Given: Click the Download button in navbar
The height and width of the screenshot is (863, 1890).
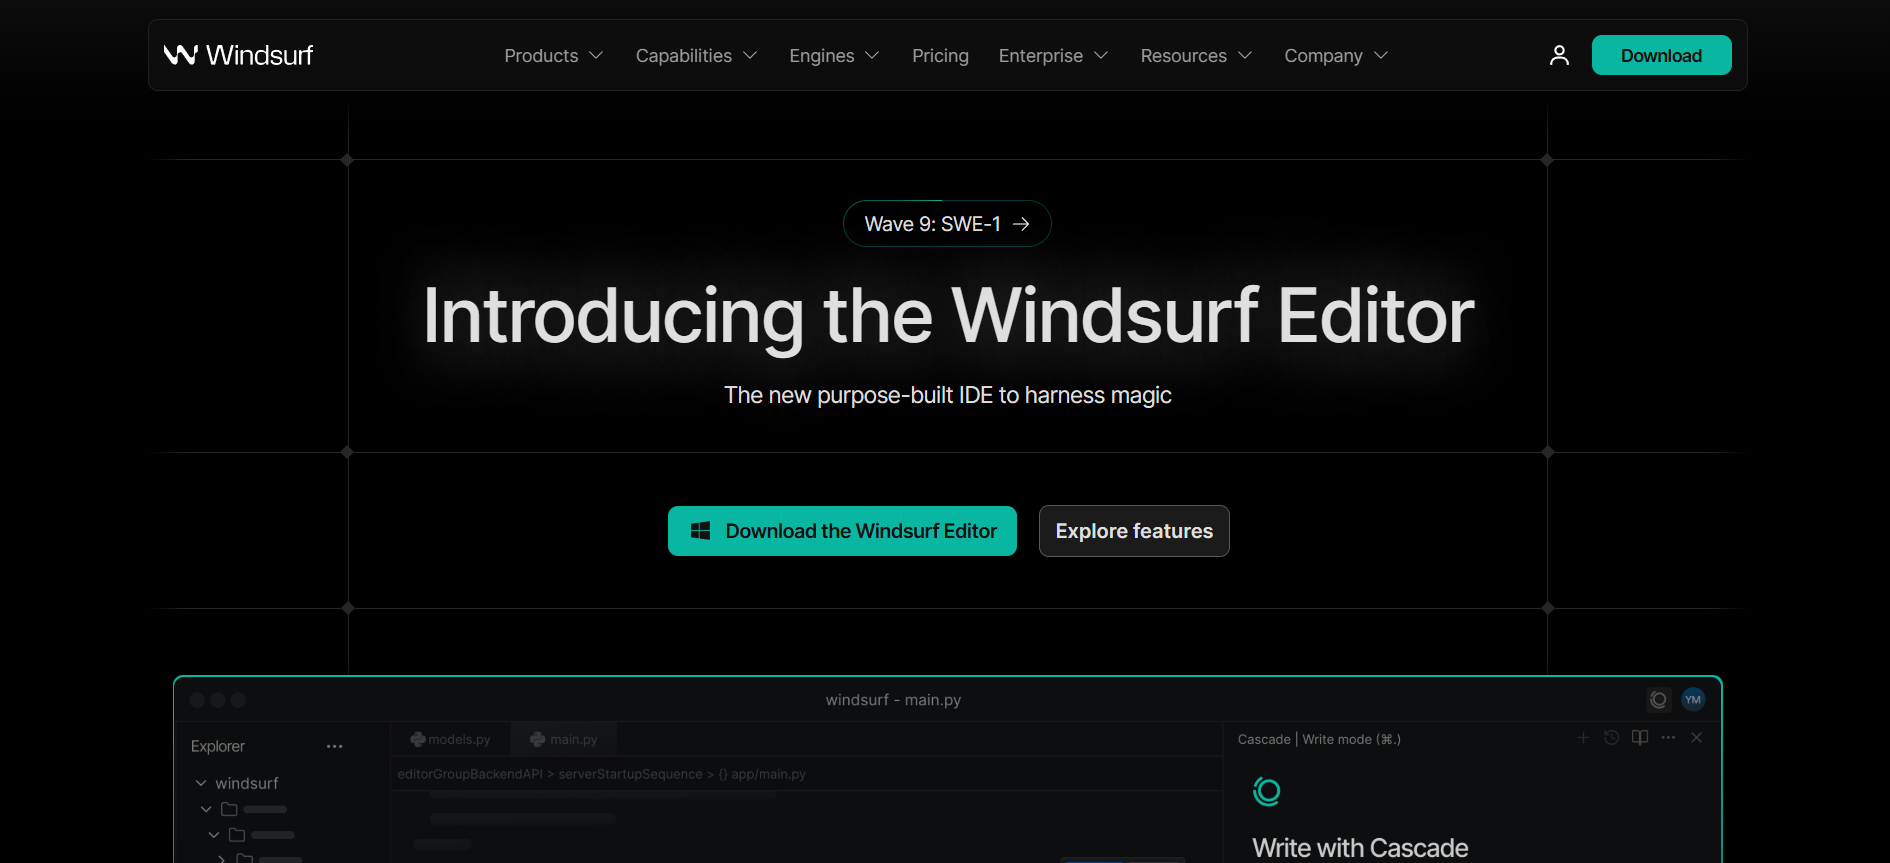Looking at the screenshot, I should pyautogui.click(x=1661, y=55).
